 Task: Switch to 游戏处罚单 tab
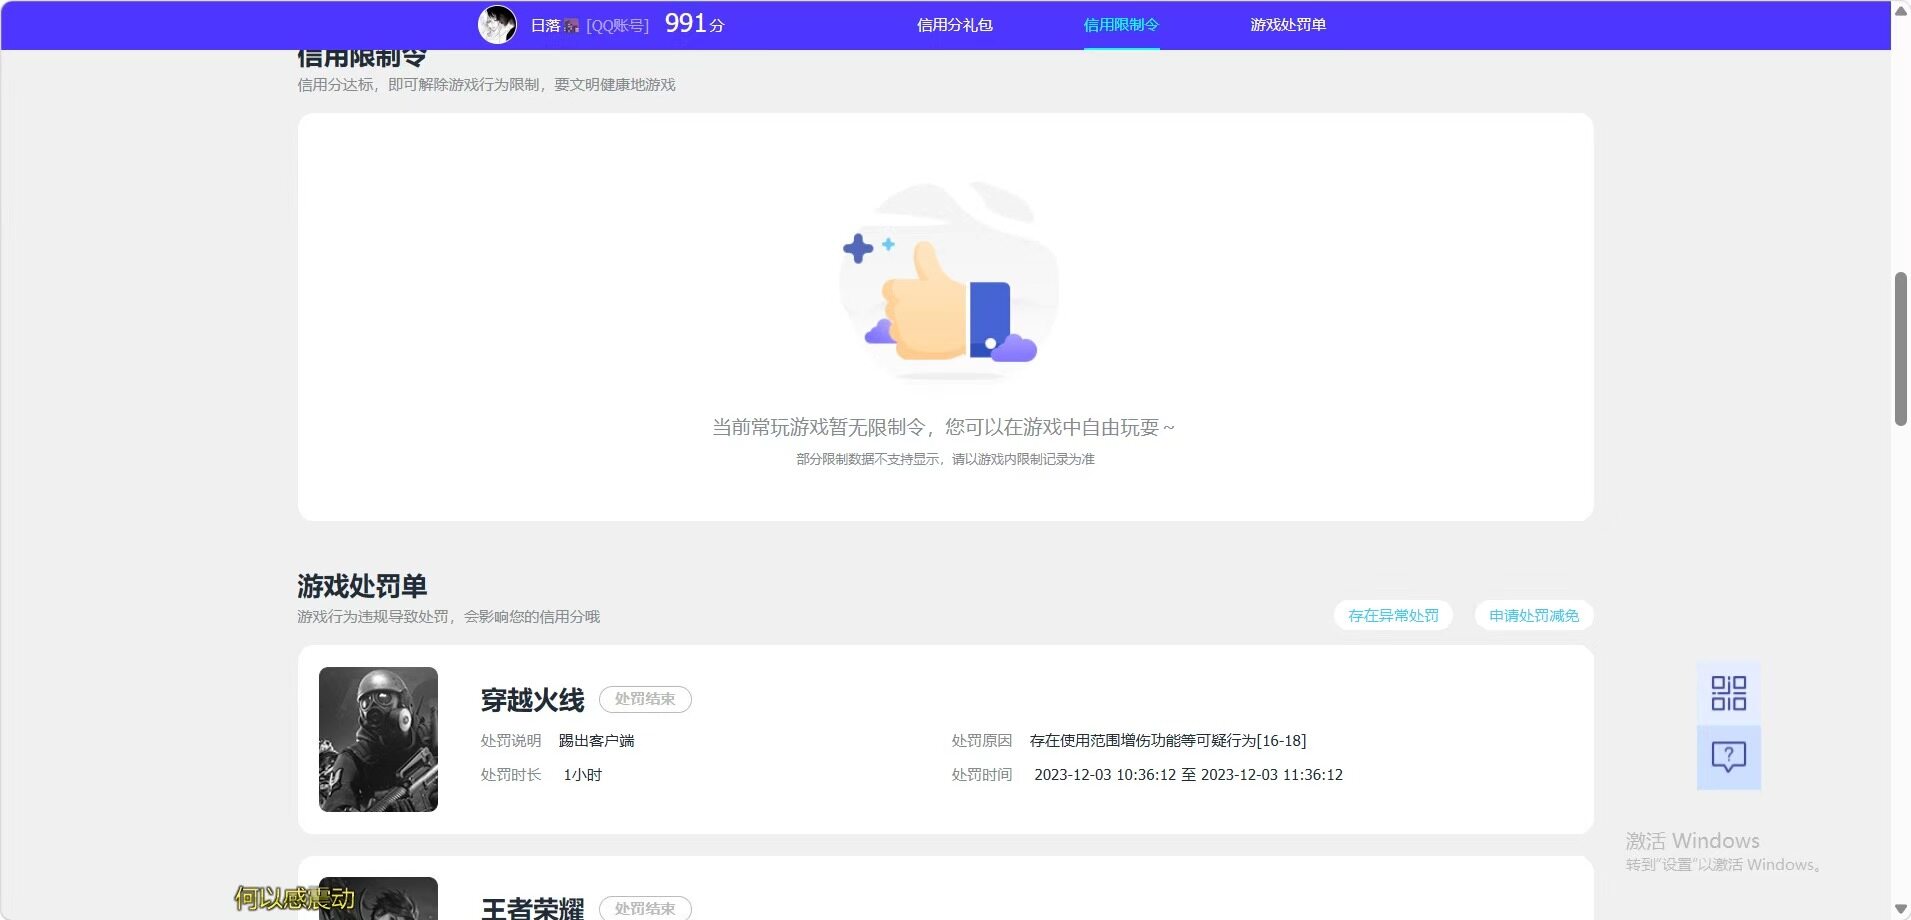[x=1288, y=25]
